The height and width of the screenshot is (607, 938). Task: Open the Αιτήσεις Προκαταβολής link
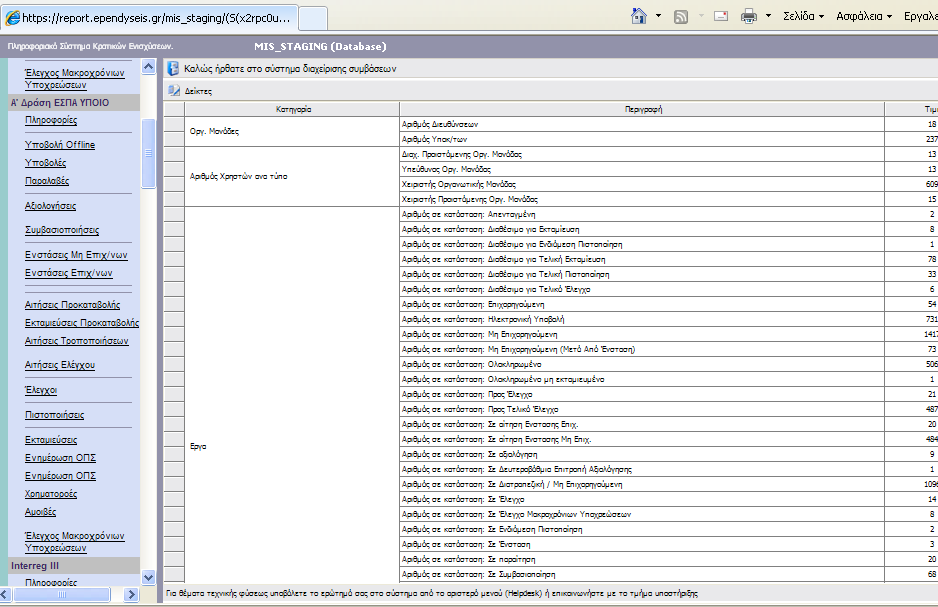(72, 305)
